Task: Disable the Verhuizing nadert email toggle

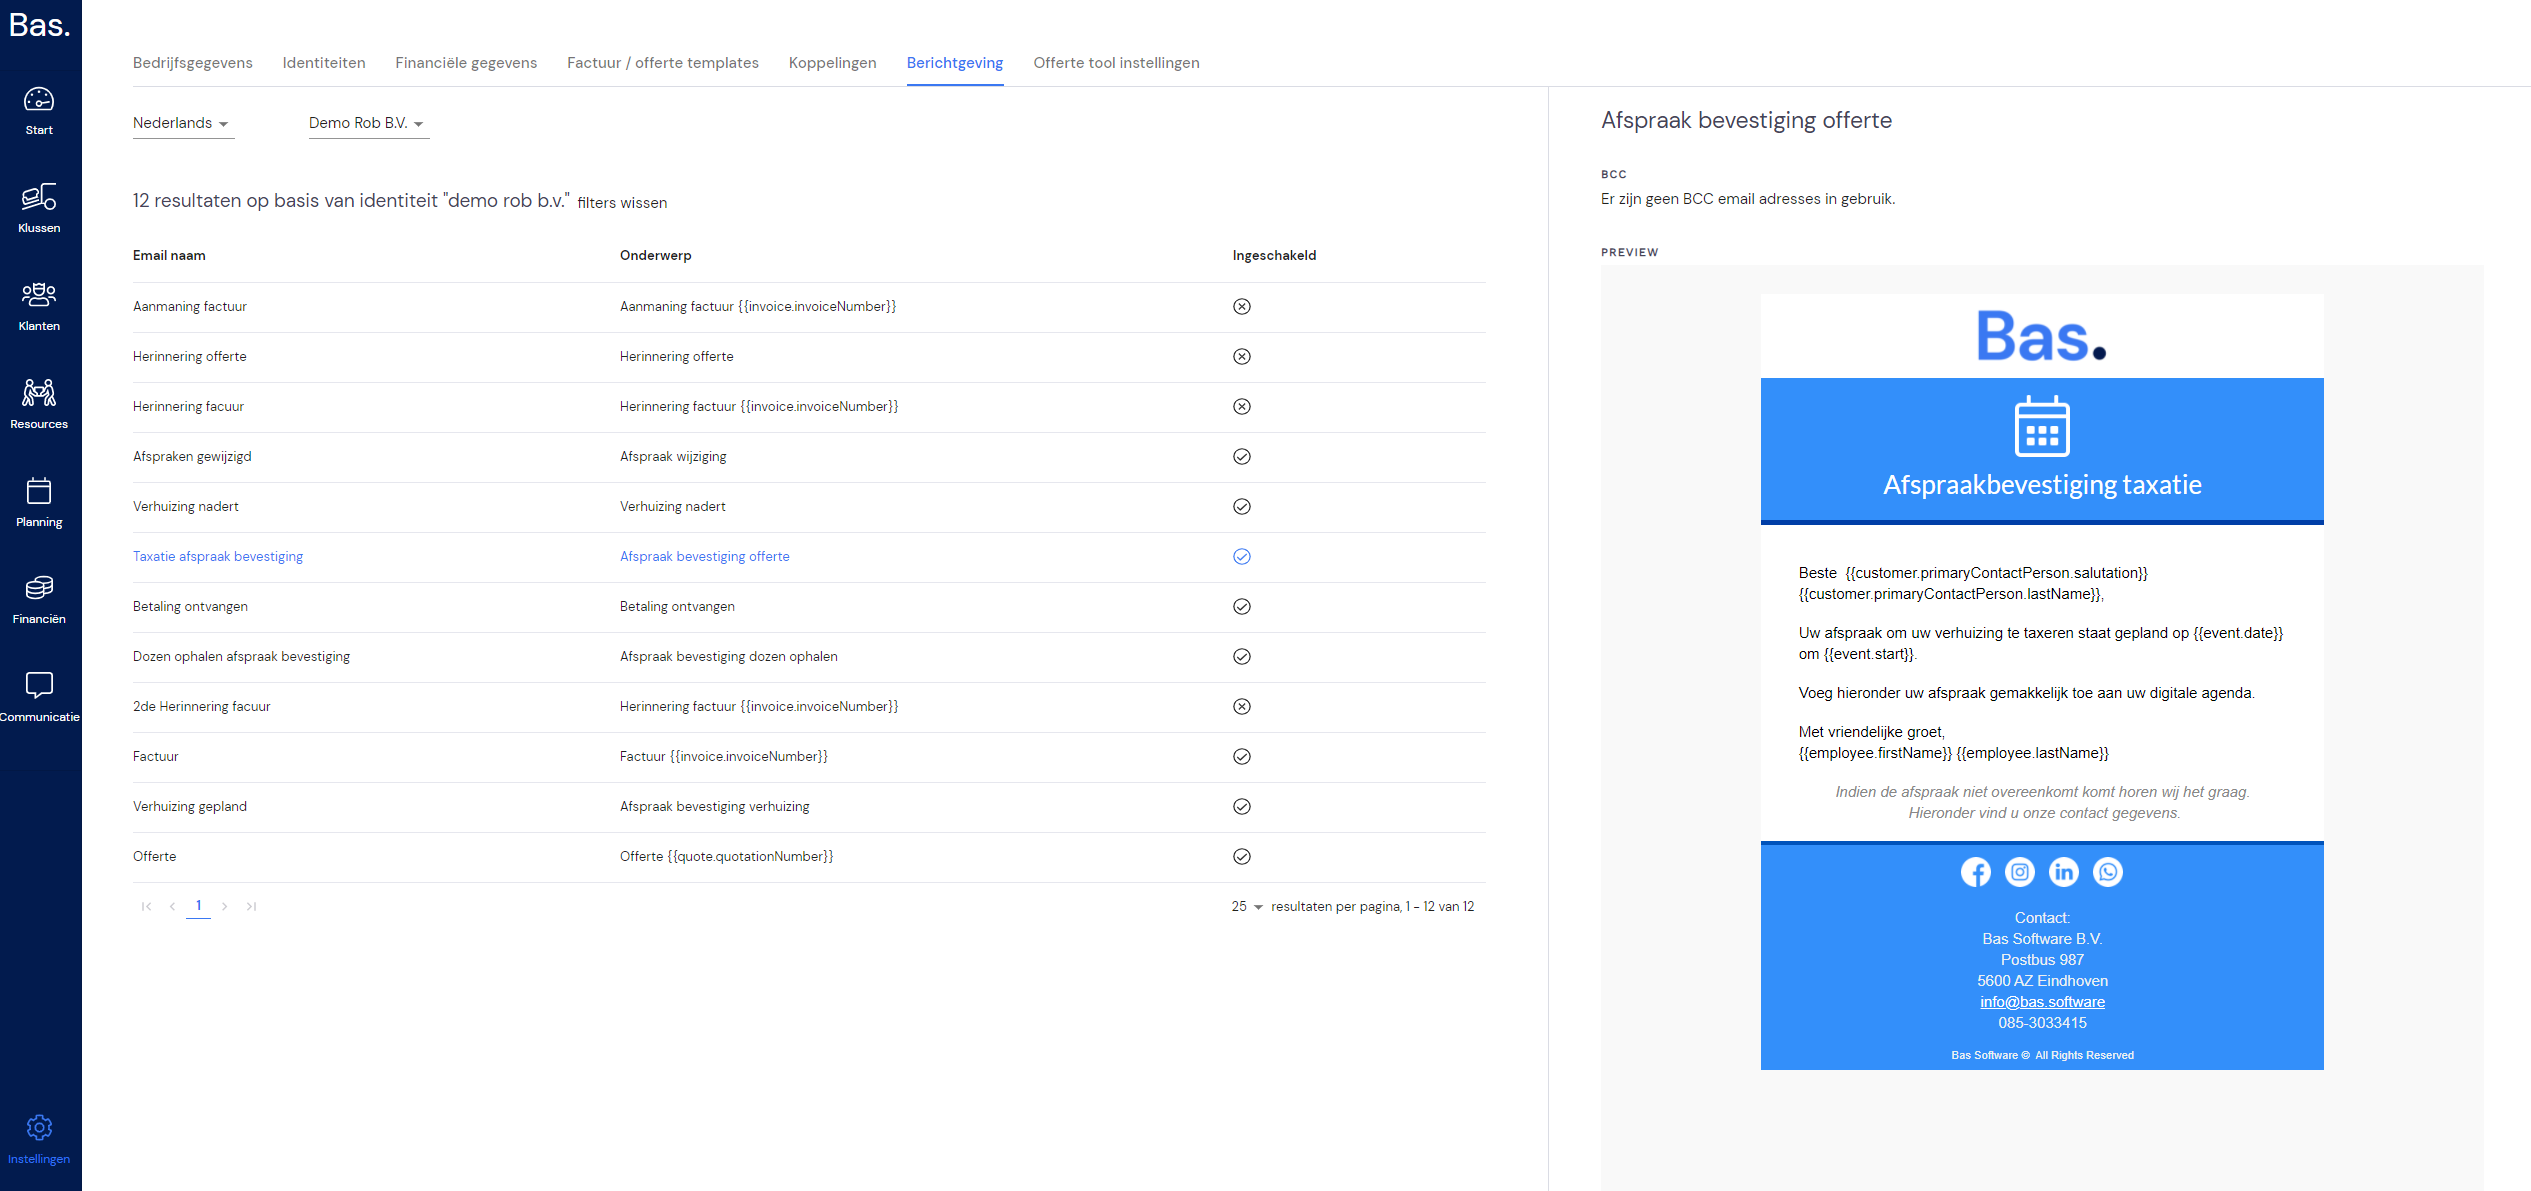Action: (x=1241, y=507)
